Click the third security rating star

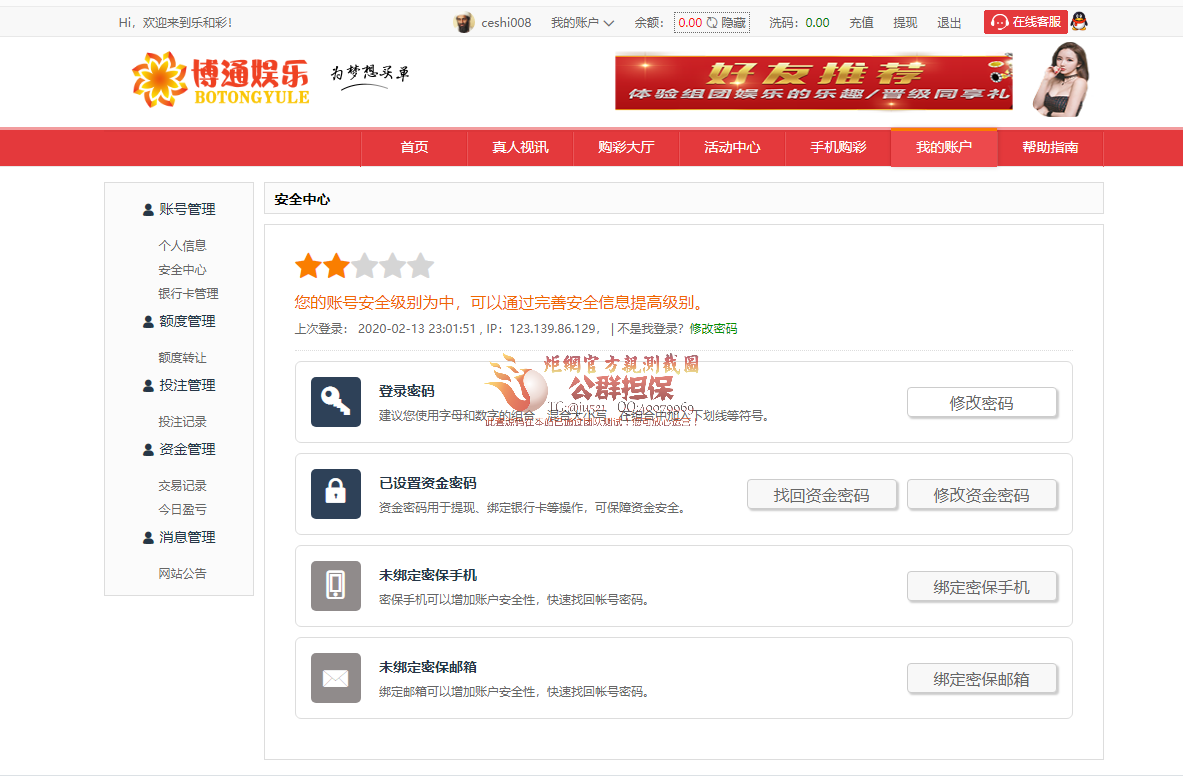pos(365,265)
